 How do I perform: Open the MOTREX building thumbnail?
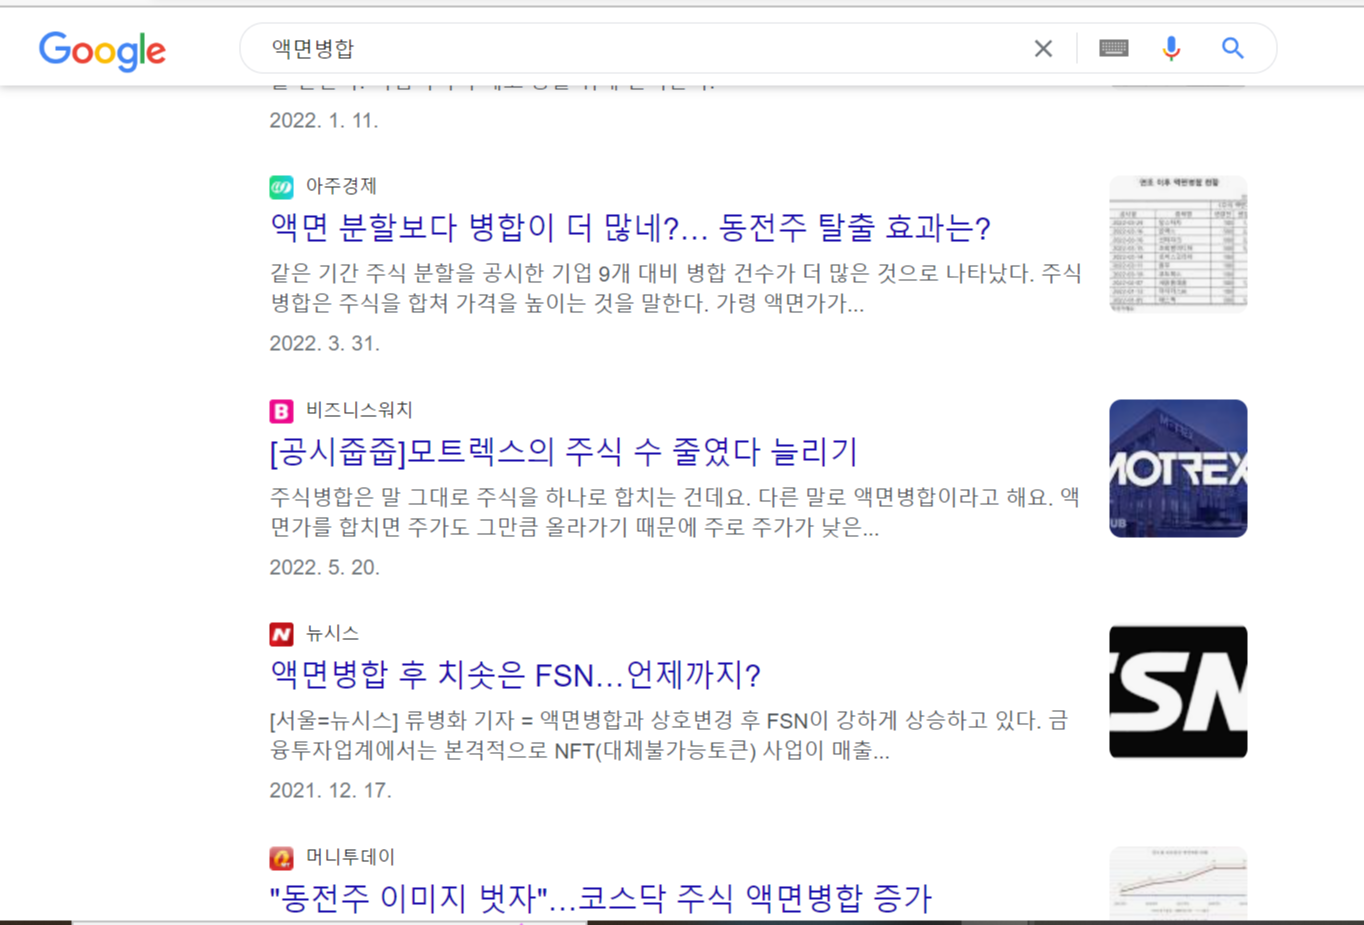pyautogui.click(x=1178, y=468)
